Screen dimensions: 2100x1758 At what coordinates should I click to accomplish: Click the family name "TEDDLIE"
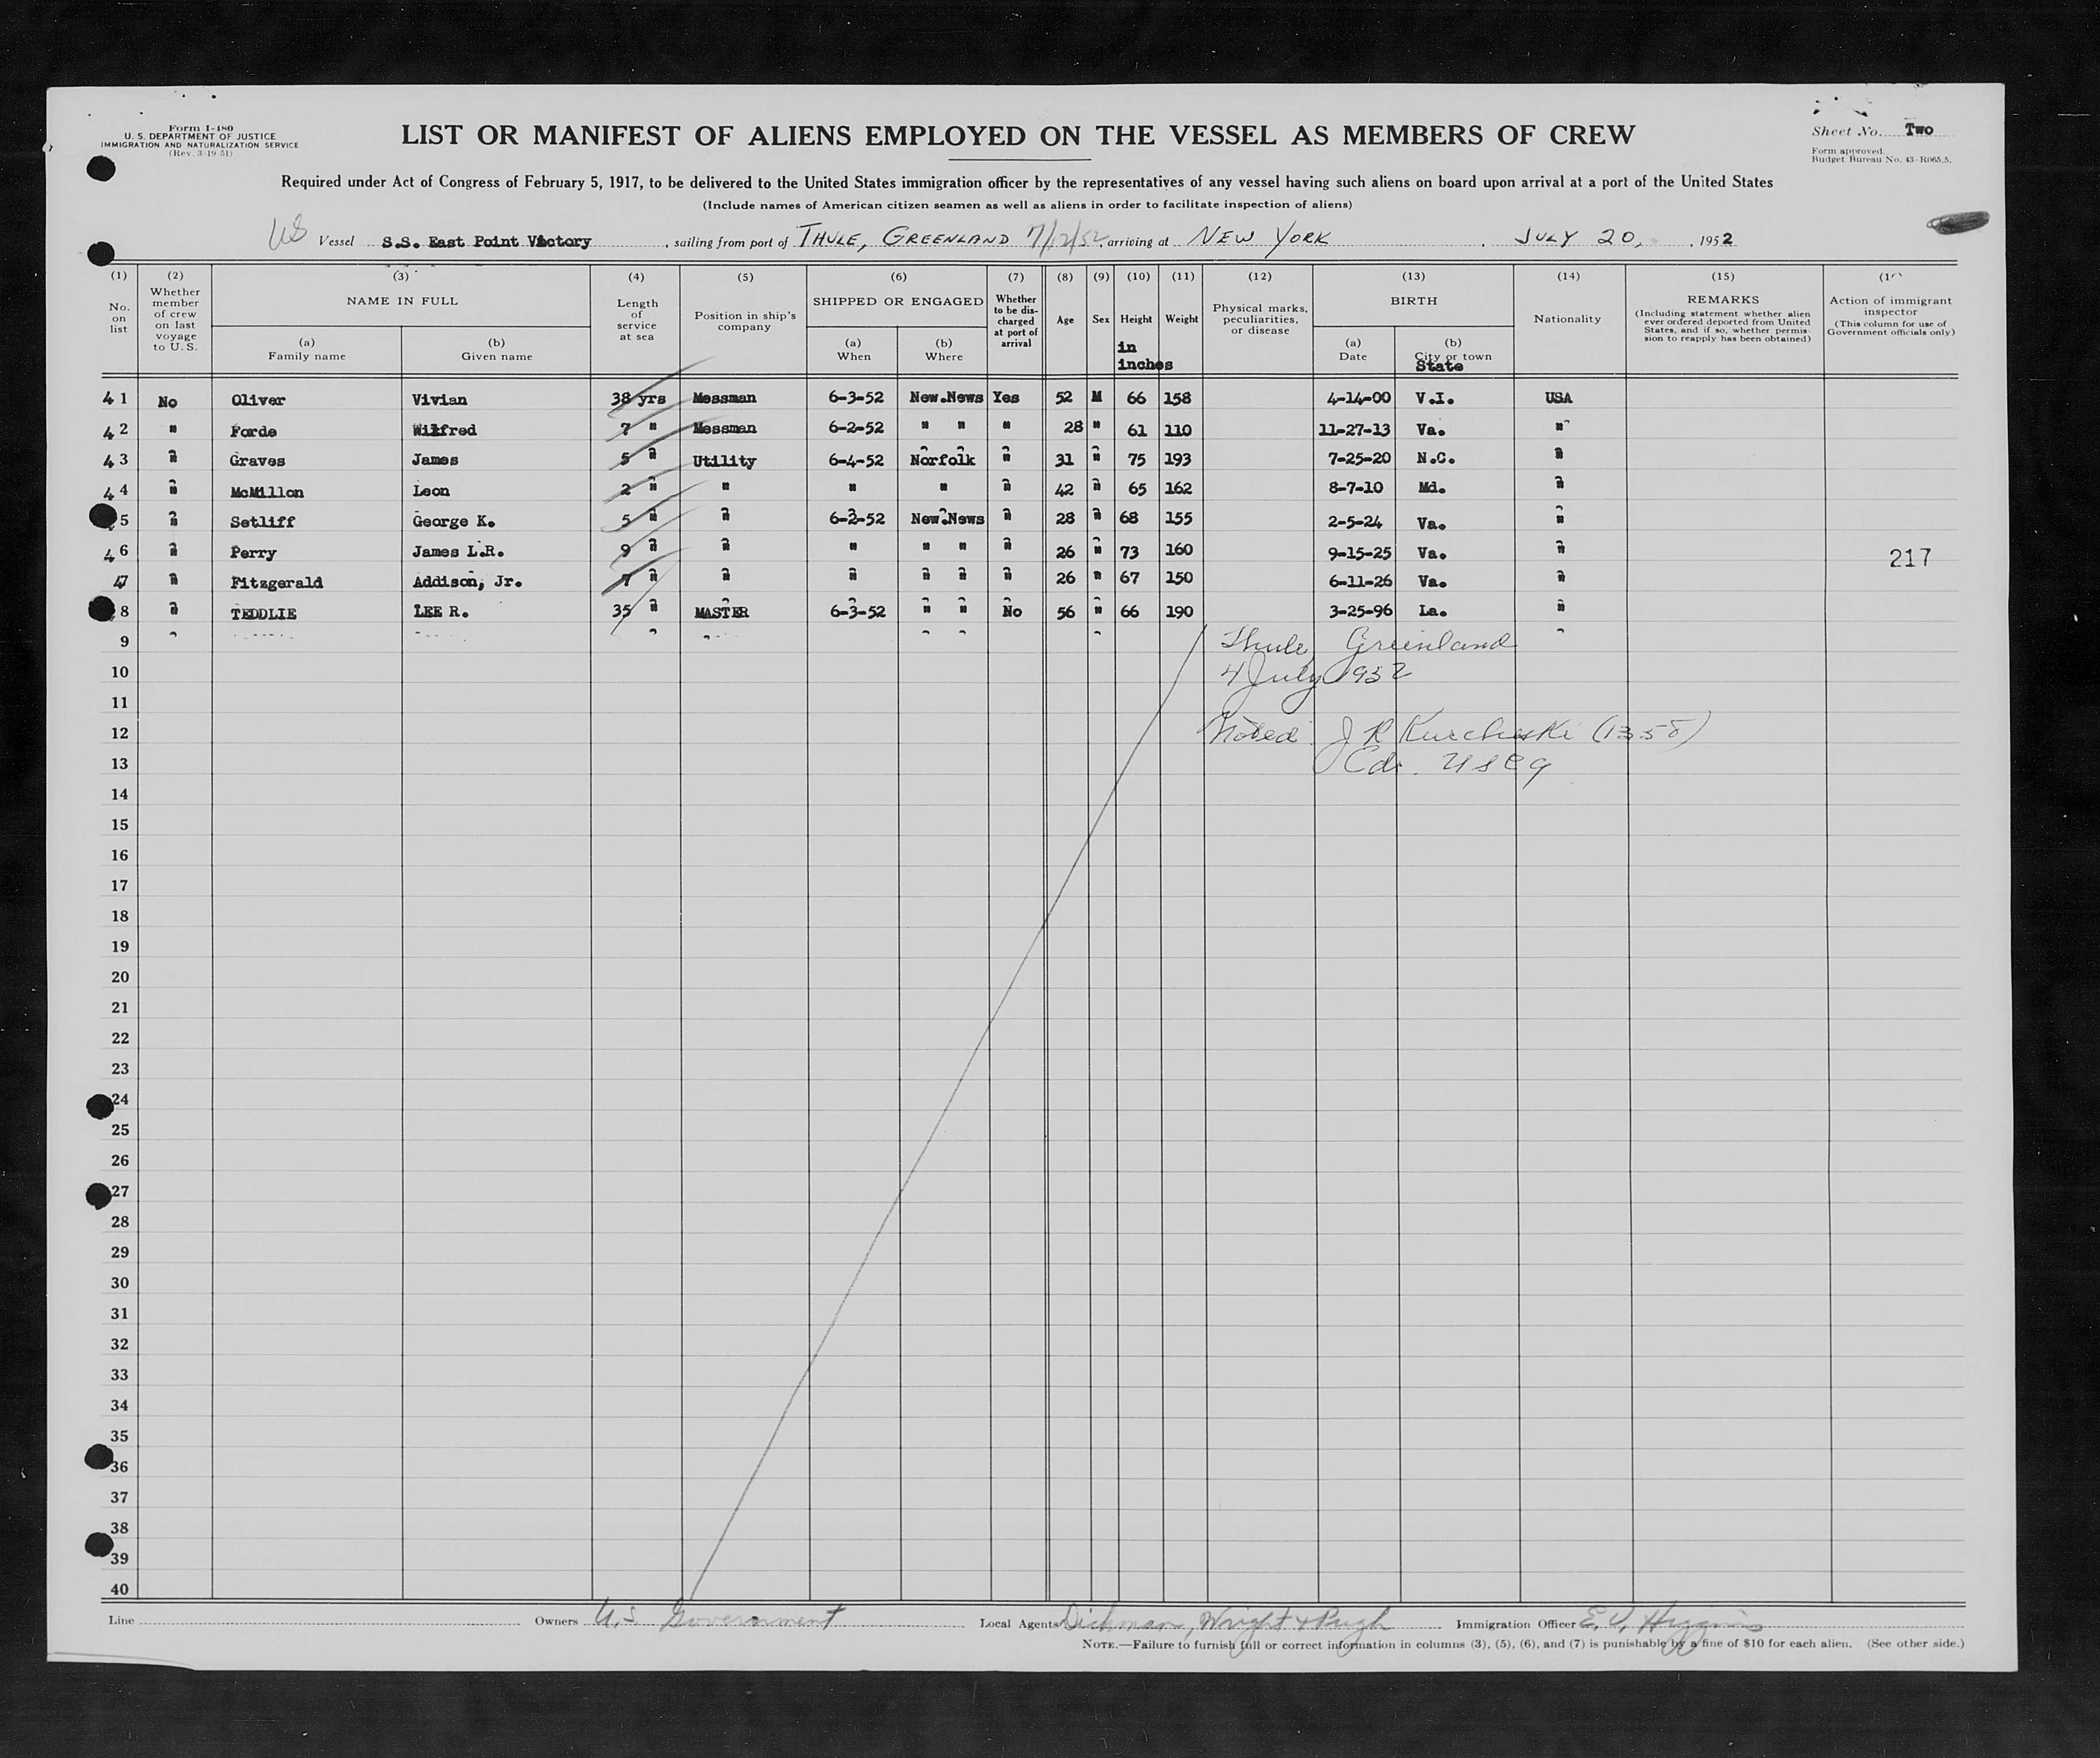click(263, 614)
